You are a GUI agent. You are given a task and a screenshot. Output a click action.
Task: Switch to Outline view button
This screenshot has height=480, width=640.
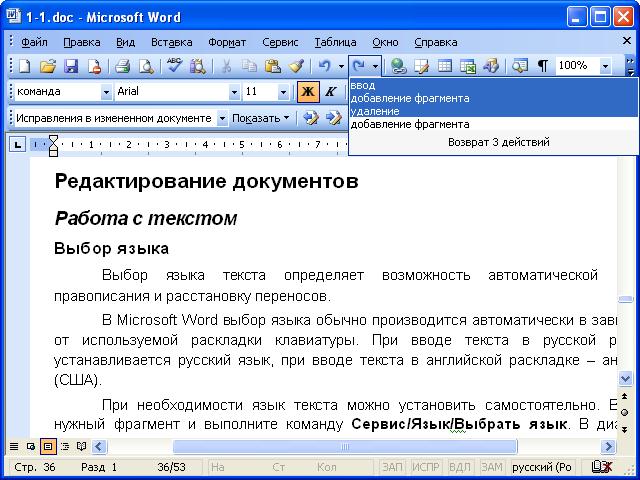click(65, 446)
